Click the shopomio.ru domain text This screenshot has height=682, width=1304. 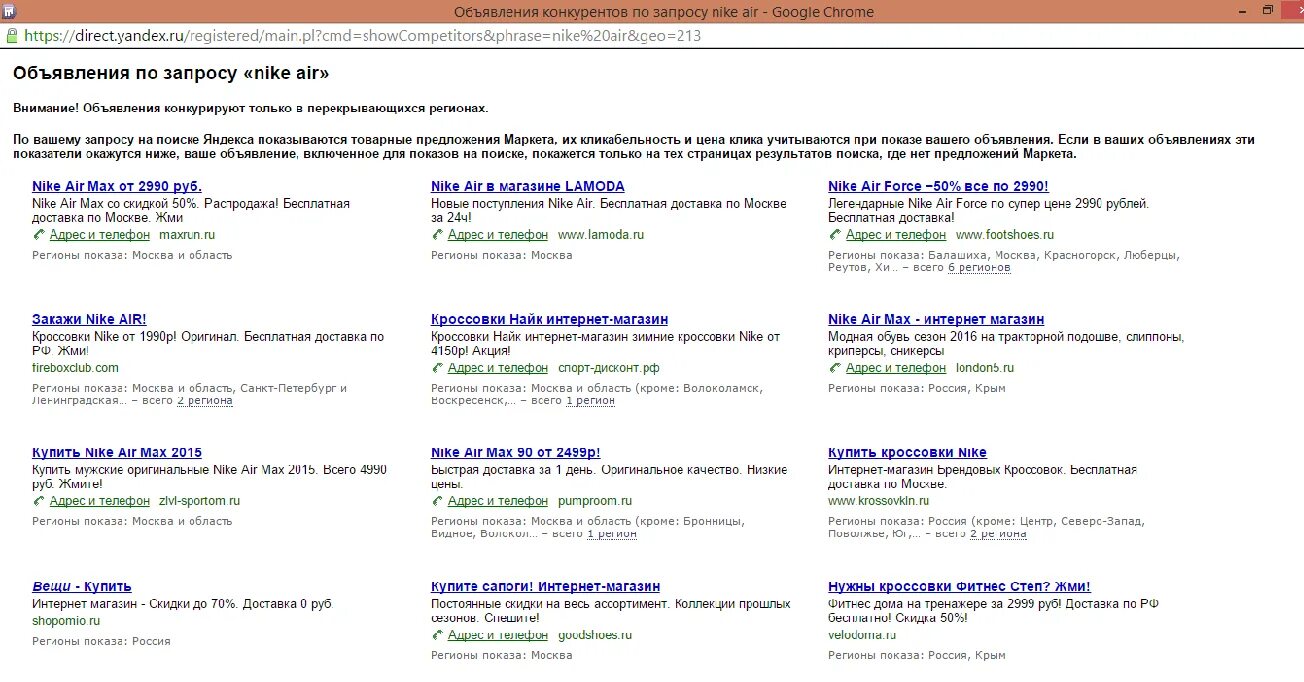[x=66, y=621]
